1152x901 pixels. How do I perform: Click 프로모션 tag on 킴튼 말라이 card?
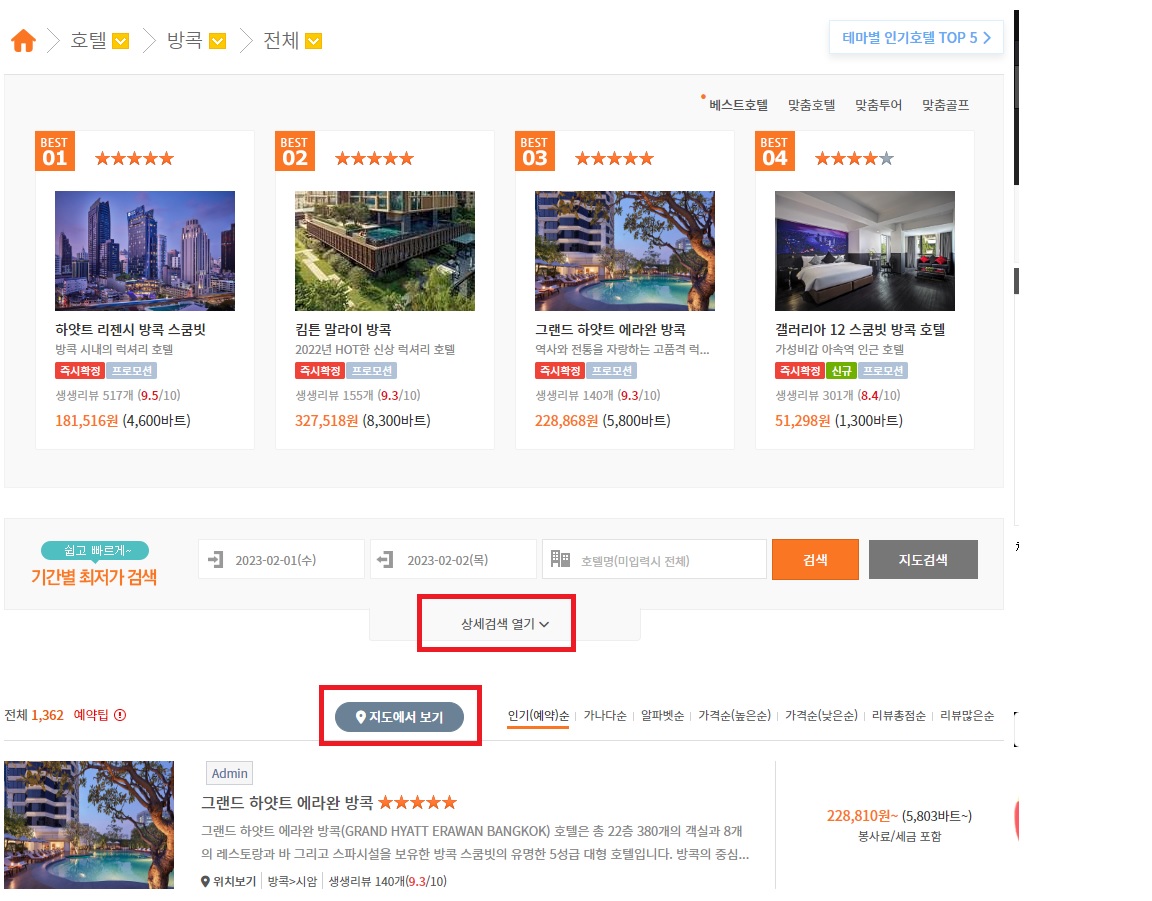coord(372,370)
